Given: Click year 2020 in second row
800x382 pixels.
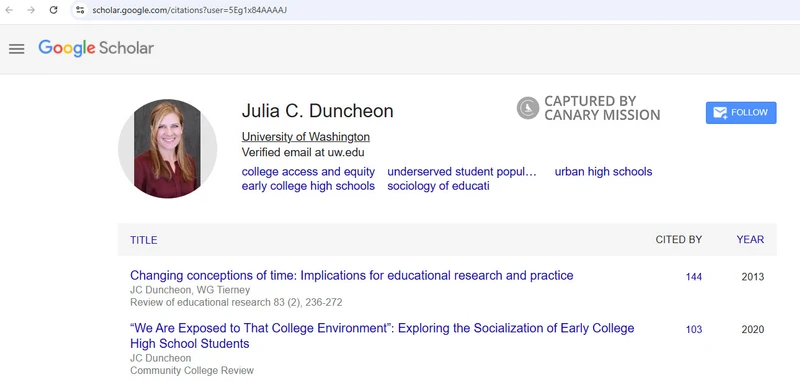Looking at the screenshot, I should pyautogui.click(x=753, y=329).
